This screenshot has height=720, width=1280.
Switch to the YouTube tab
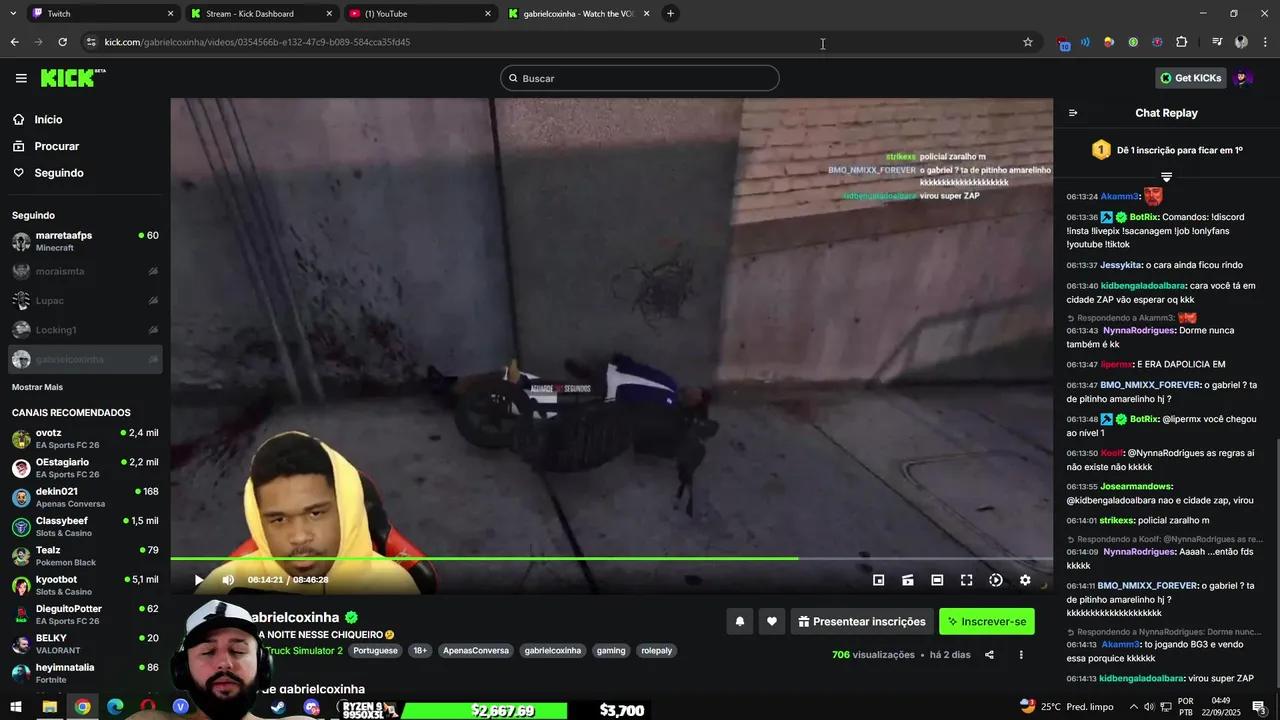click(x=420, y=14)
